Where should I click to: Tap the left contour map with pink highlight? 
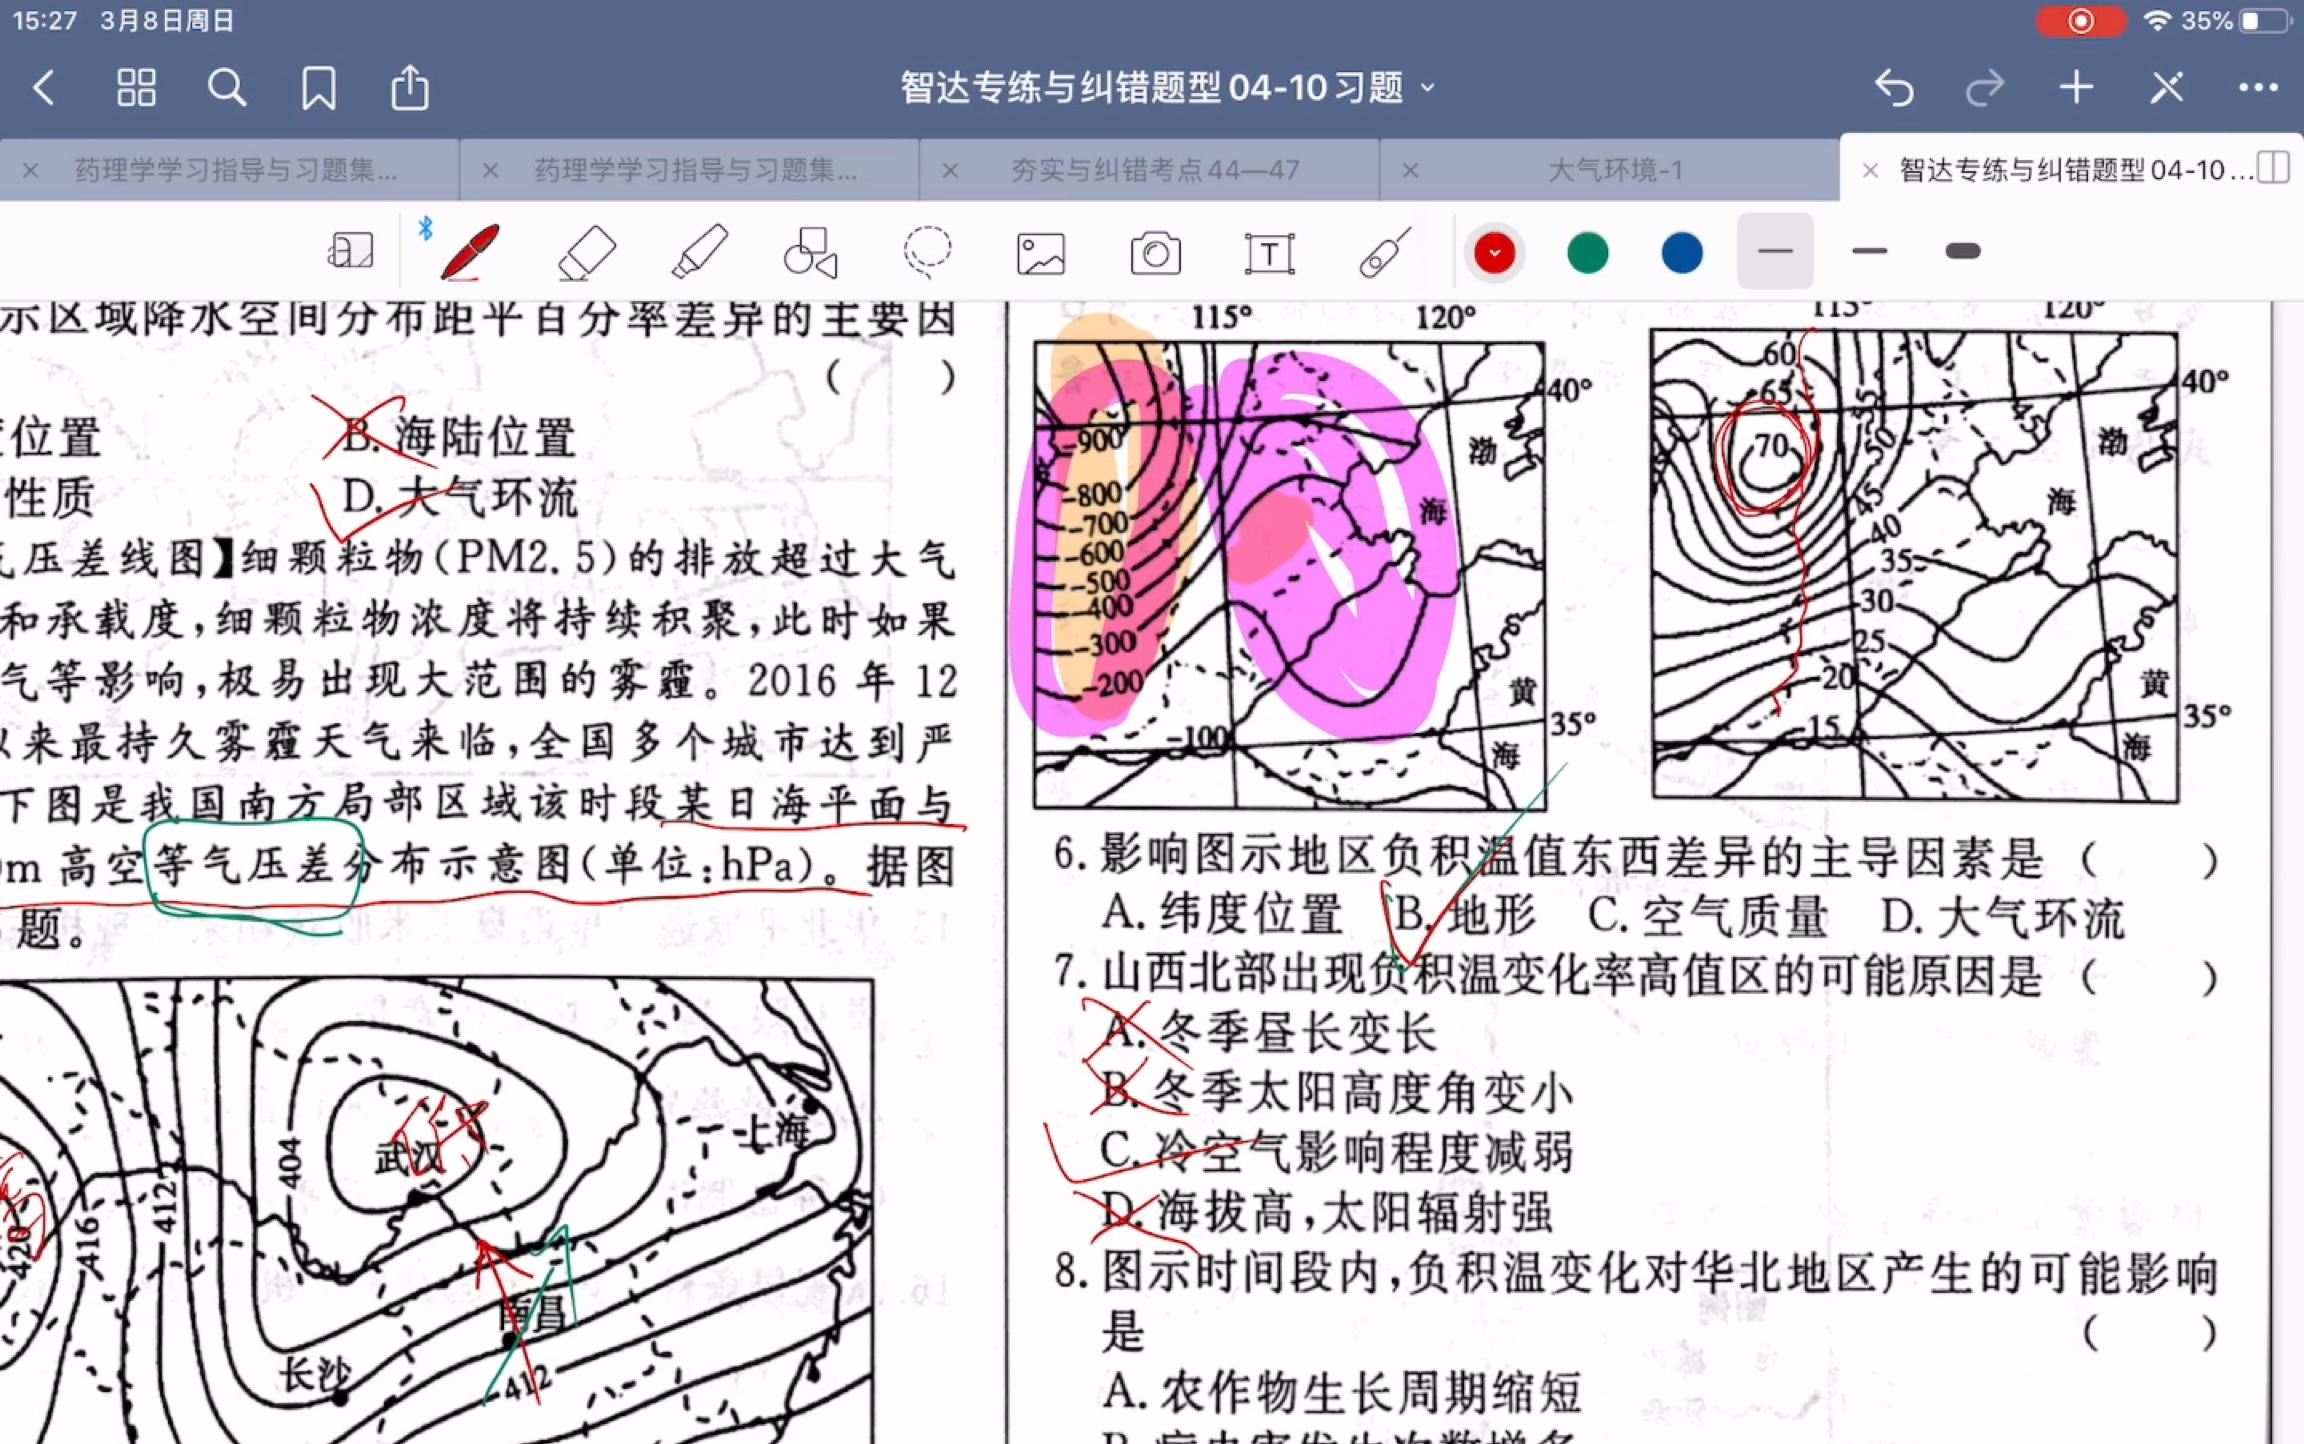point(1290,575)
